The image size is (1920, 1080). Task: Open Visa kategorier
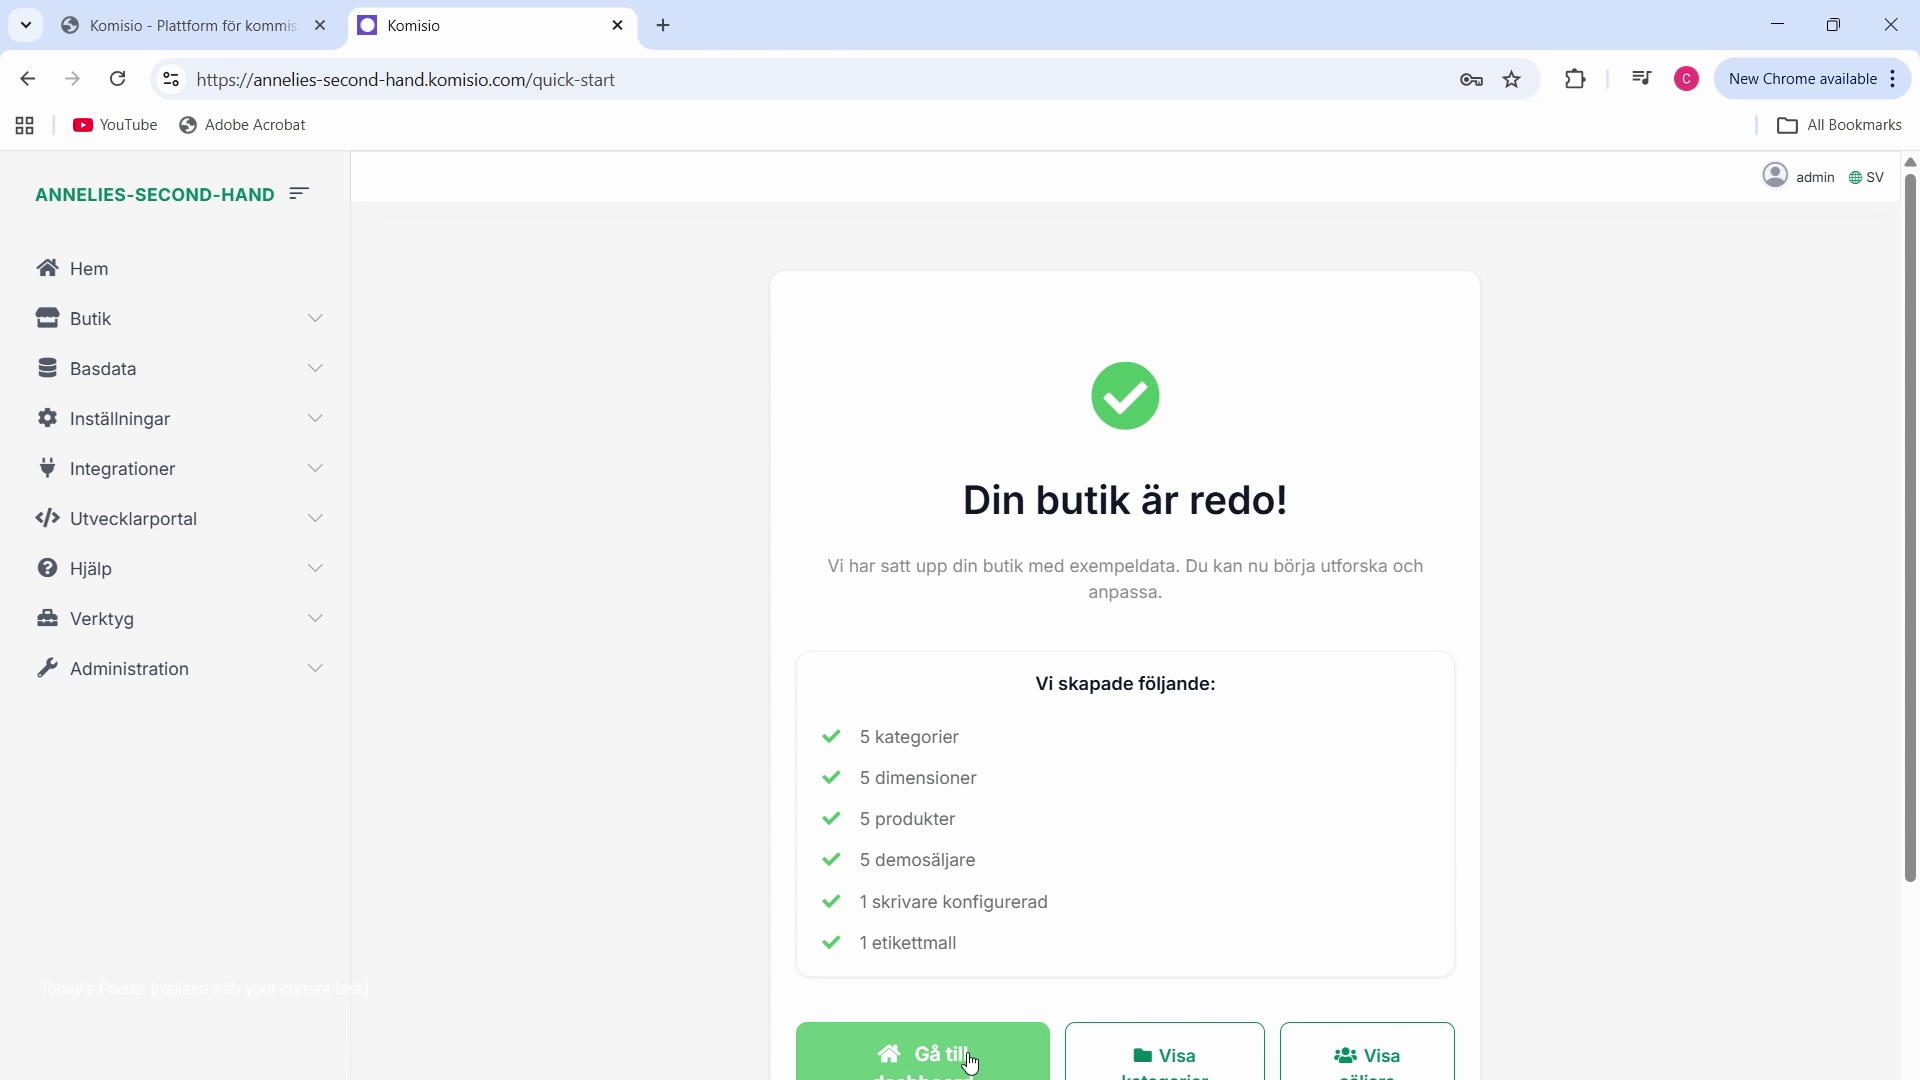(x=1164, y=1060)
